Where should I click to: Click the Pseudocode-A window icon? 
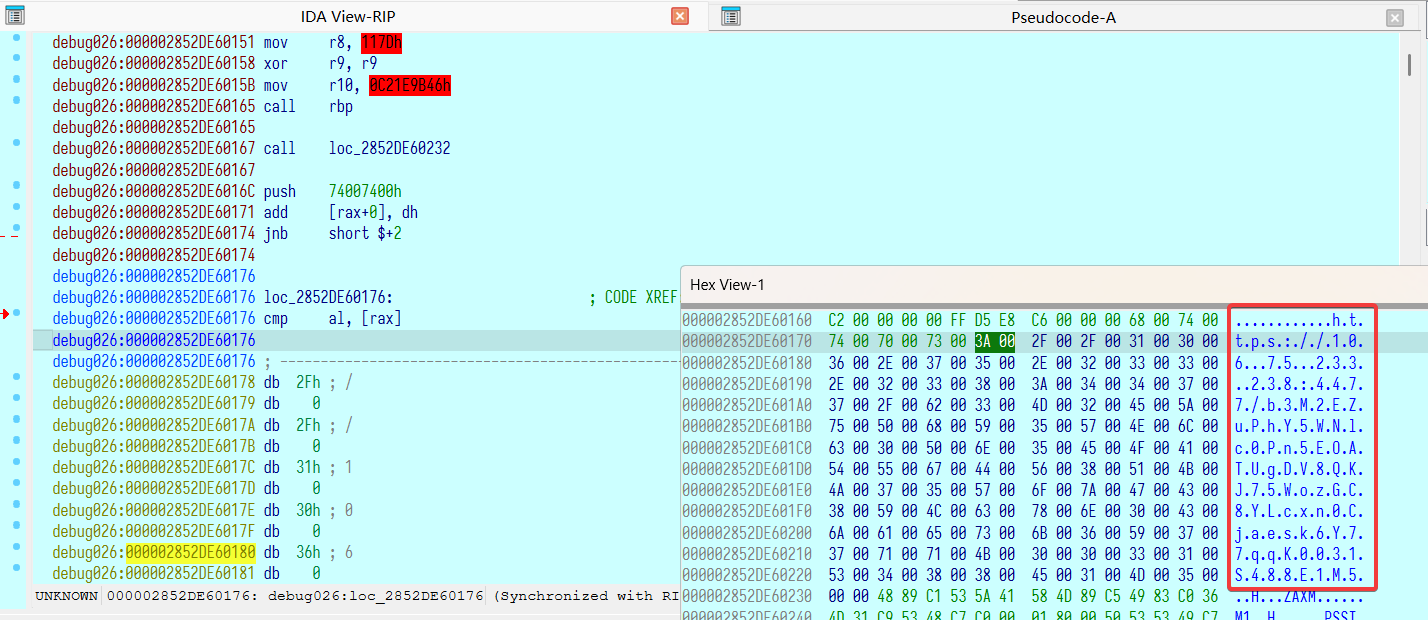point(731,16)
